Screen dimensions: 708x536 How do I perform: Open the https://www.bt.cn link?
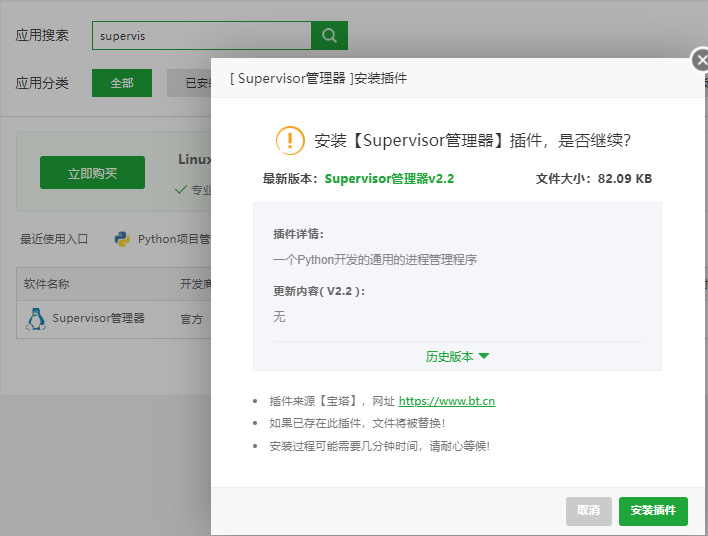446,401
